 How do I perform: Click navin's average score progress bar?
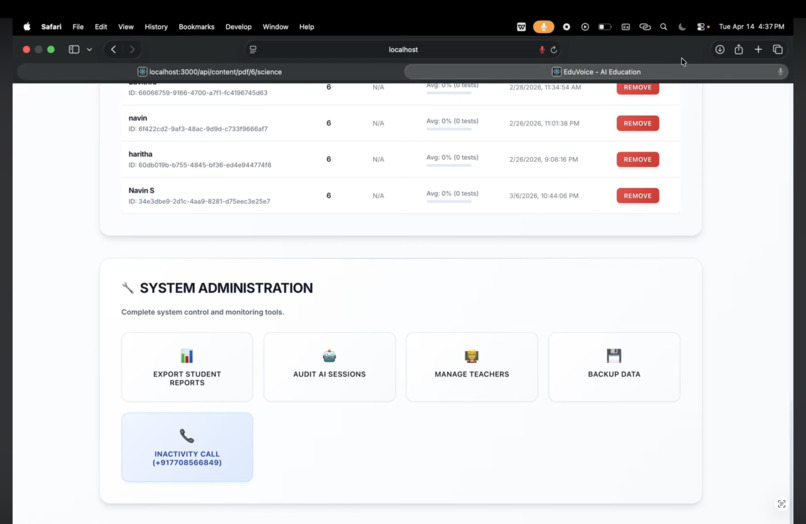tap(449, 129)
